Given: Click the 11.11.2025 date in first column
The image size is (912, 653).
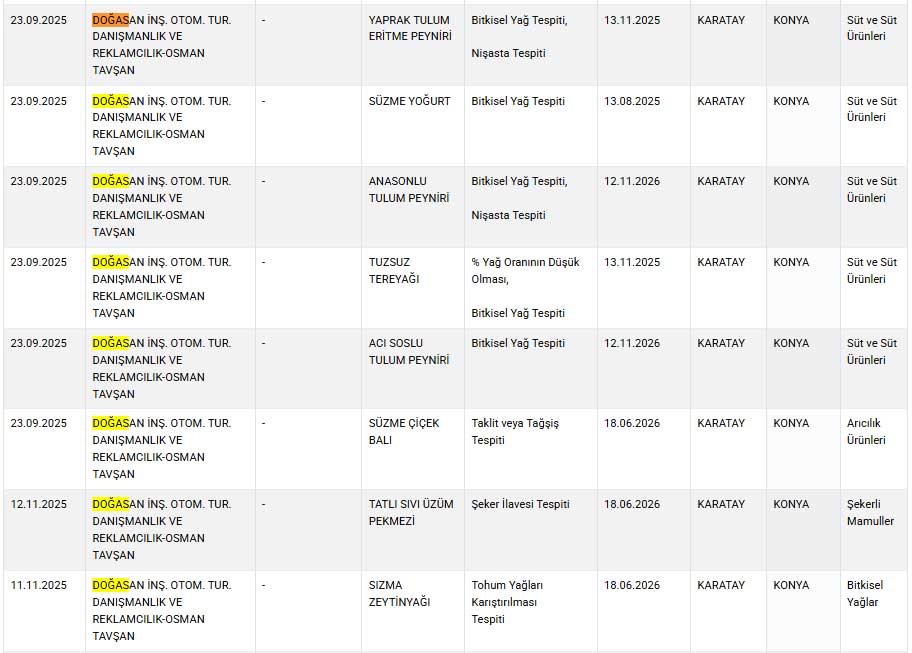Looking at the screenshot, I should coord(38,585).
